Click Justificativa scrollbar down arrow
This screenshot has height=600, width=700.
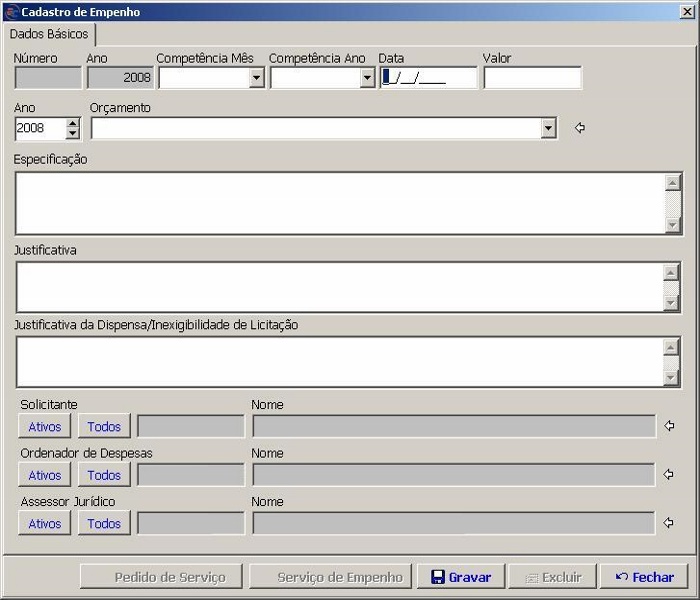point(671,303)
